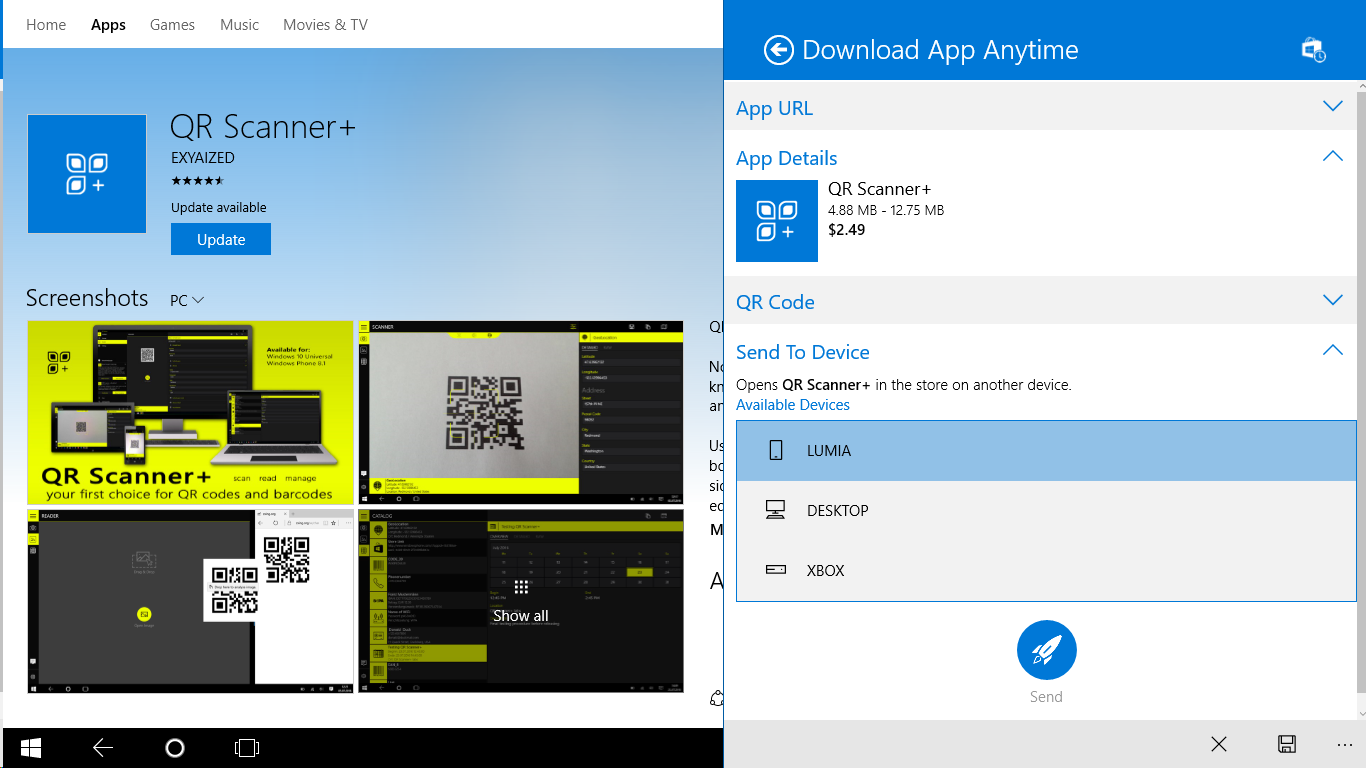Open the yellow QR Scanner+ promo screenshot
1366x768 pixels.
[x=190, y=412]
